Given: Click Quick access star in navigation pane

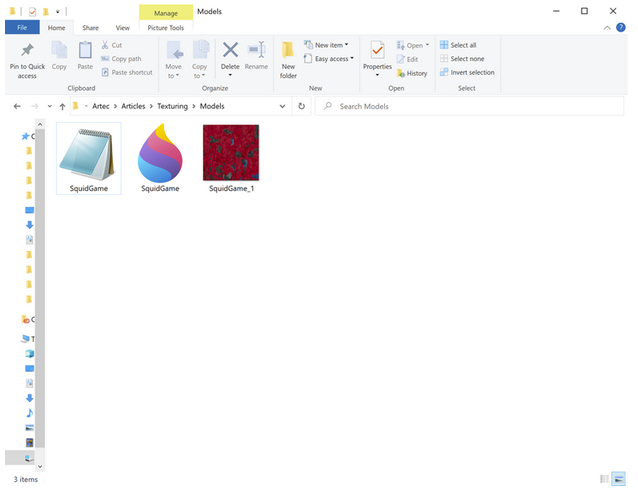Looking at the screenshot, I should (x=25, y=136).
